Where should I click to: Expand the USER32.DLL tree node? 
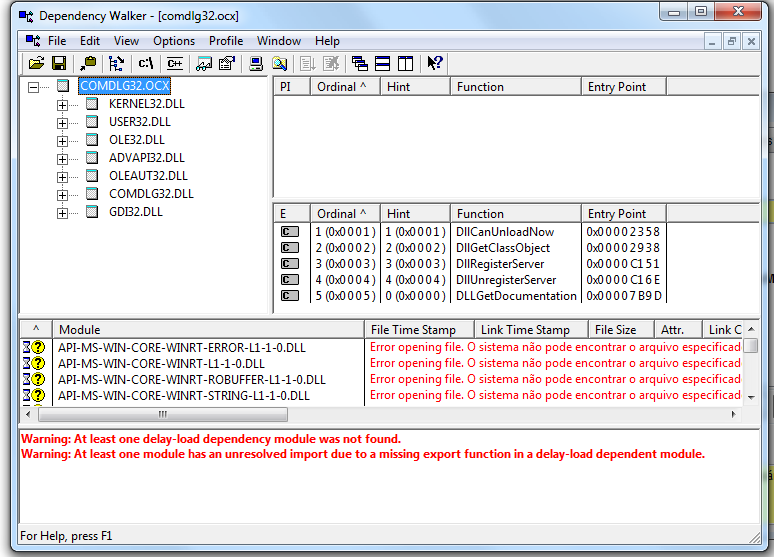(x=62, y=123)
